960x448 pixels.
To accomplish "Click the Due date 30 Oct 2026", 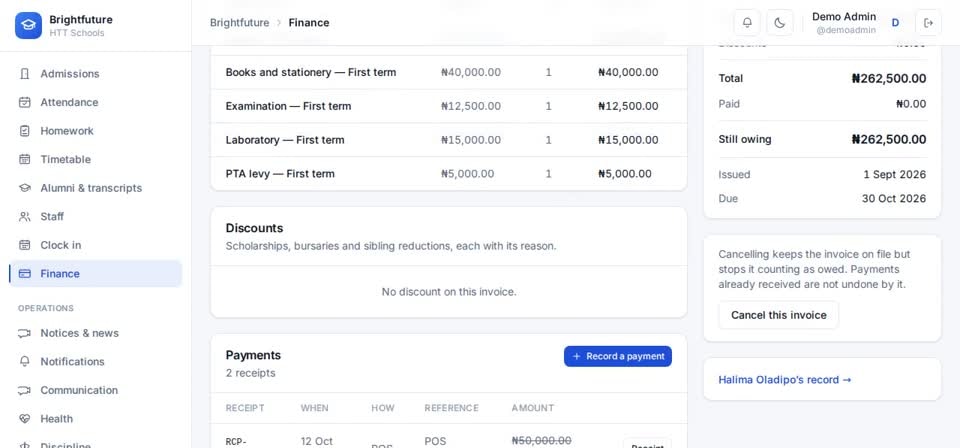I will tap(894, 198).
